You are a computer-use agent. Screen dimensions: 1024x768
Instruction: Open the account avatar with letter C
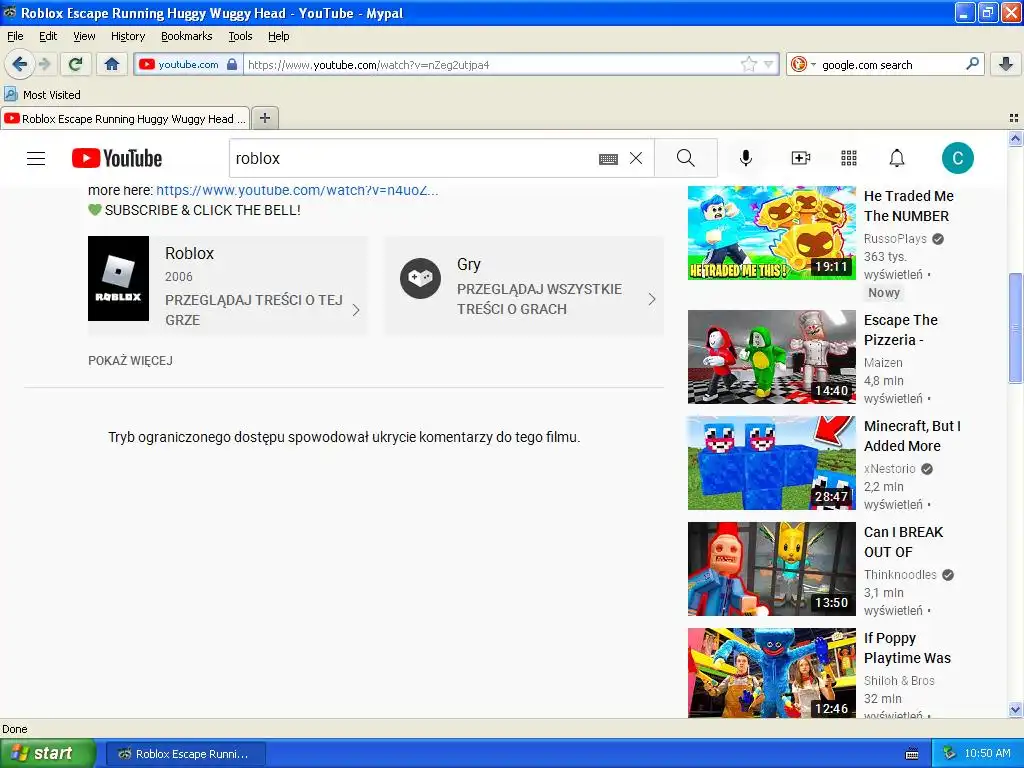click(957, 158)
